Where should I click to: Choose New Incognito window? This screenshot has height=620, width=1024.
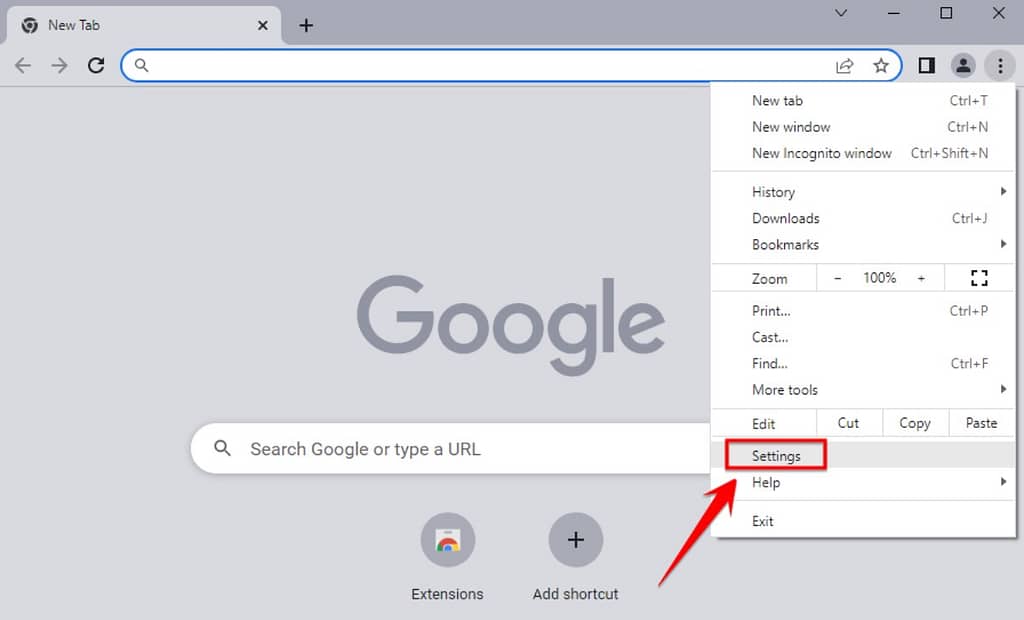(863, 153)
